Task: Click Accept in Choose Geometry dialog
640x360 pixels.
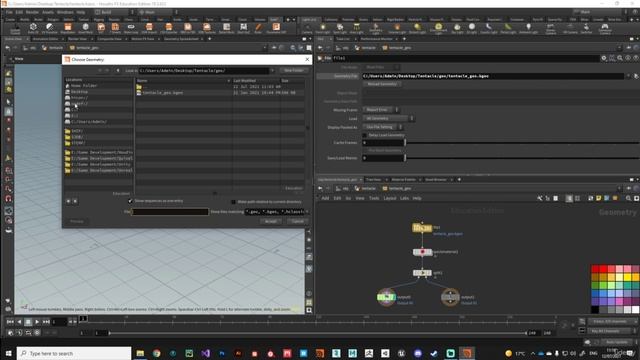Action: [271, 221]
